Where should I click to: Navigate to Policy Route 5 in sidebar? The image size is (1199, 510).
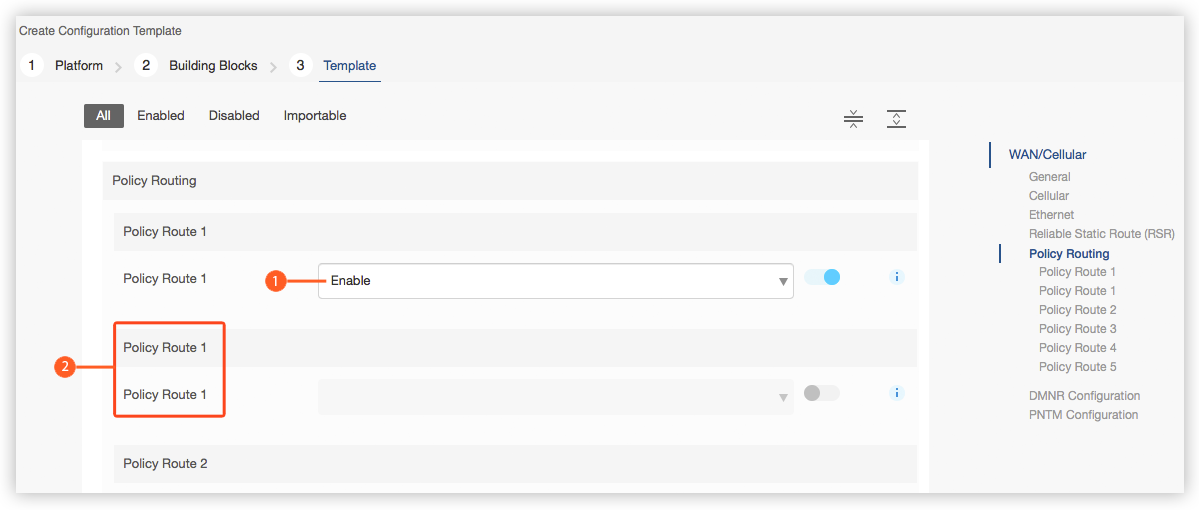(x=1077, y=367)
